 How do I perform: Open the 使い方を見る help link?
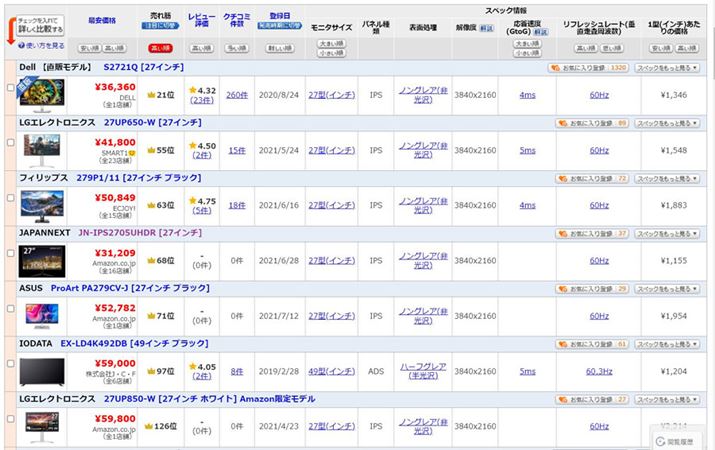38,46
